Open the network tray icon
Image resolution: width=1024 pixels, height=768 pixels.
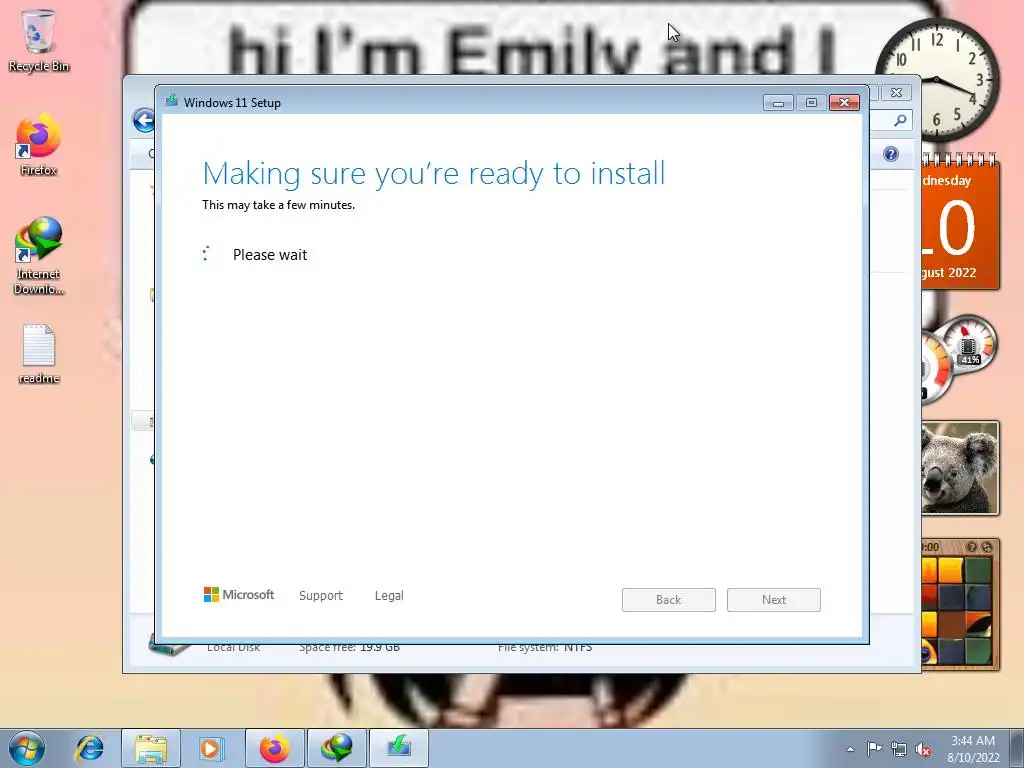point(899,749)
